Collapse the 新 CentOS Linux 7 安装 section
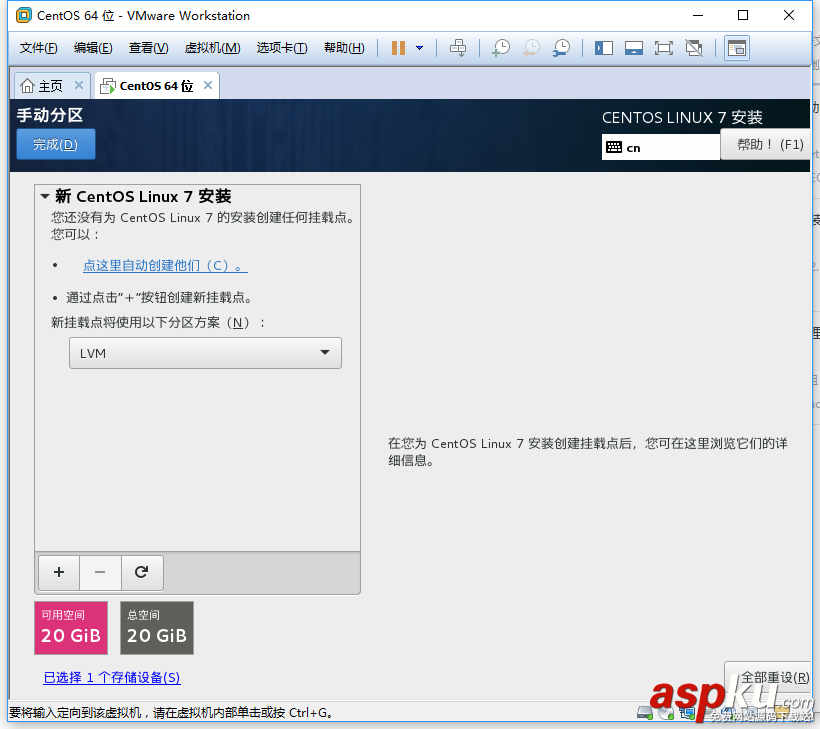The image size is (820, 729). [45, 197]
